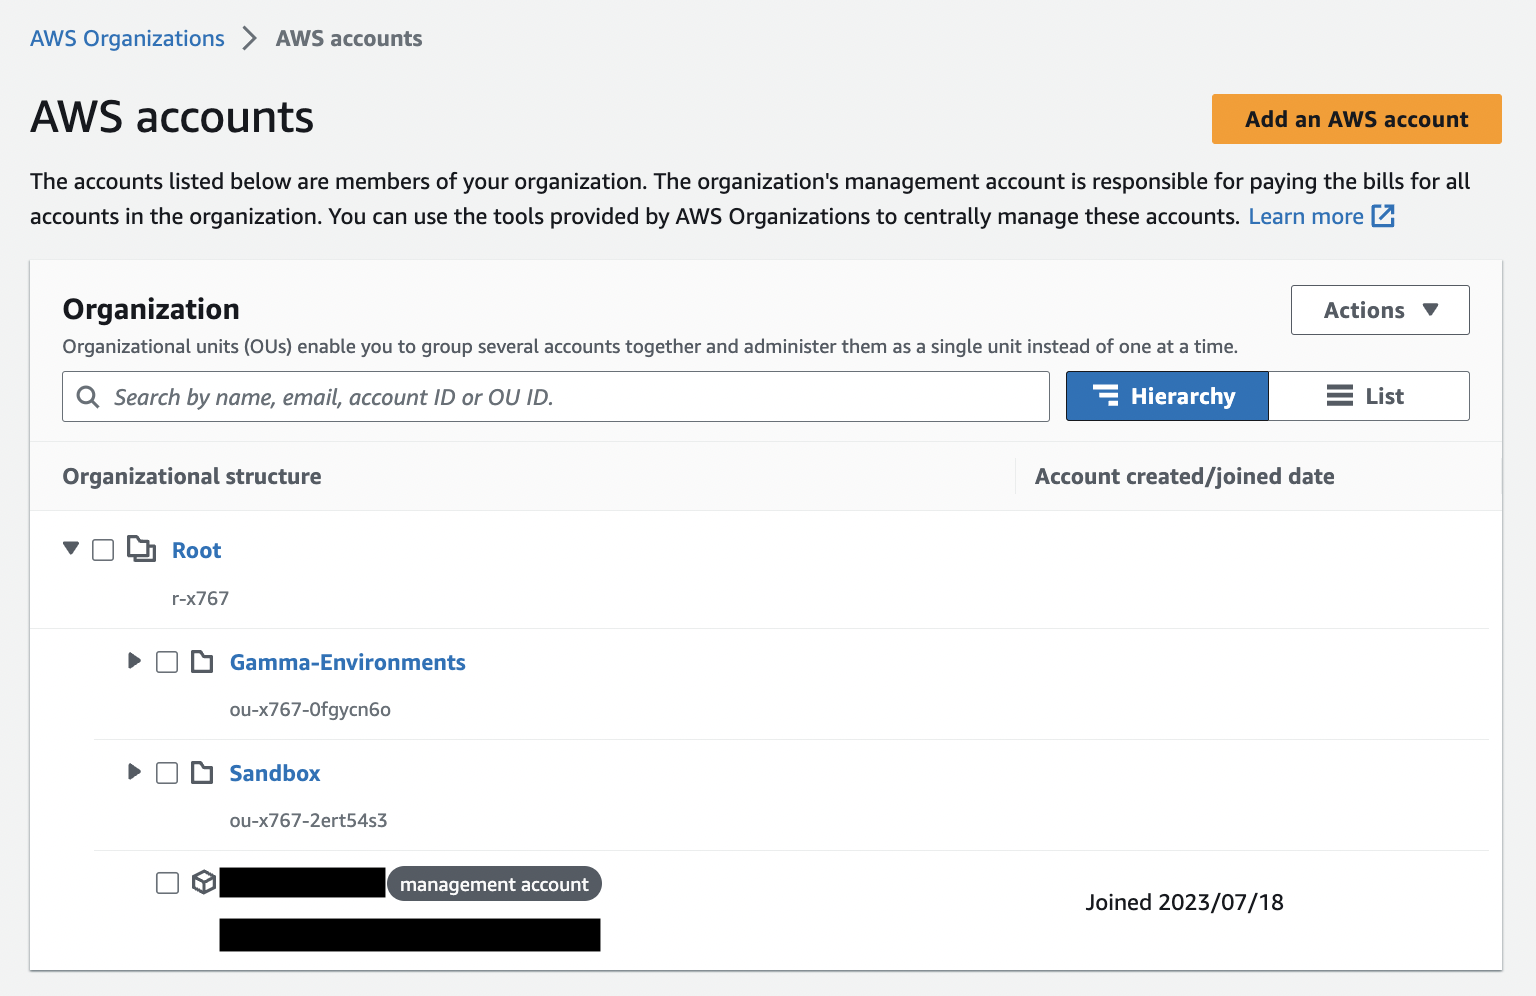Image resolution: width=1536 pixels, height=996 pixels.
Task: Click the breadcrumb chevron separator icon
Action: [250, 39]
